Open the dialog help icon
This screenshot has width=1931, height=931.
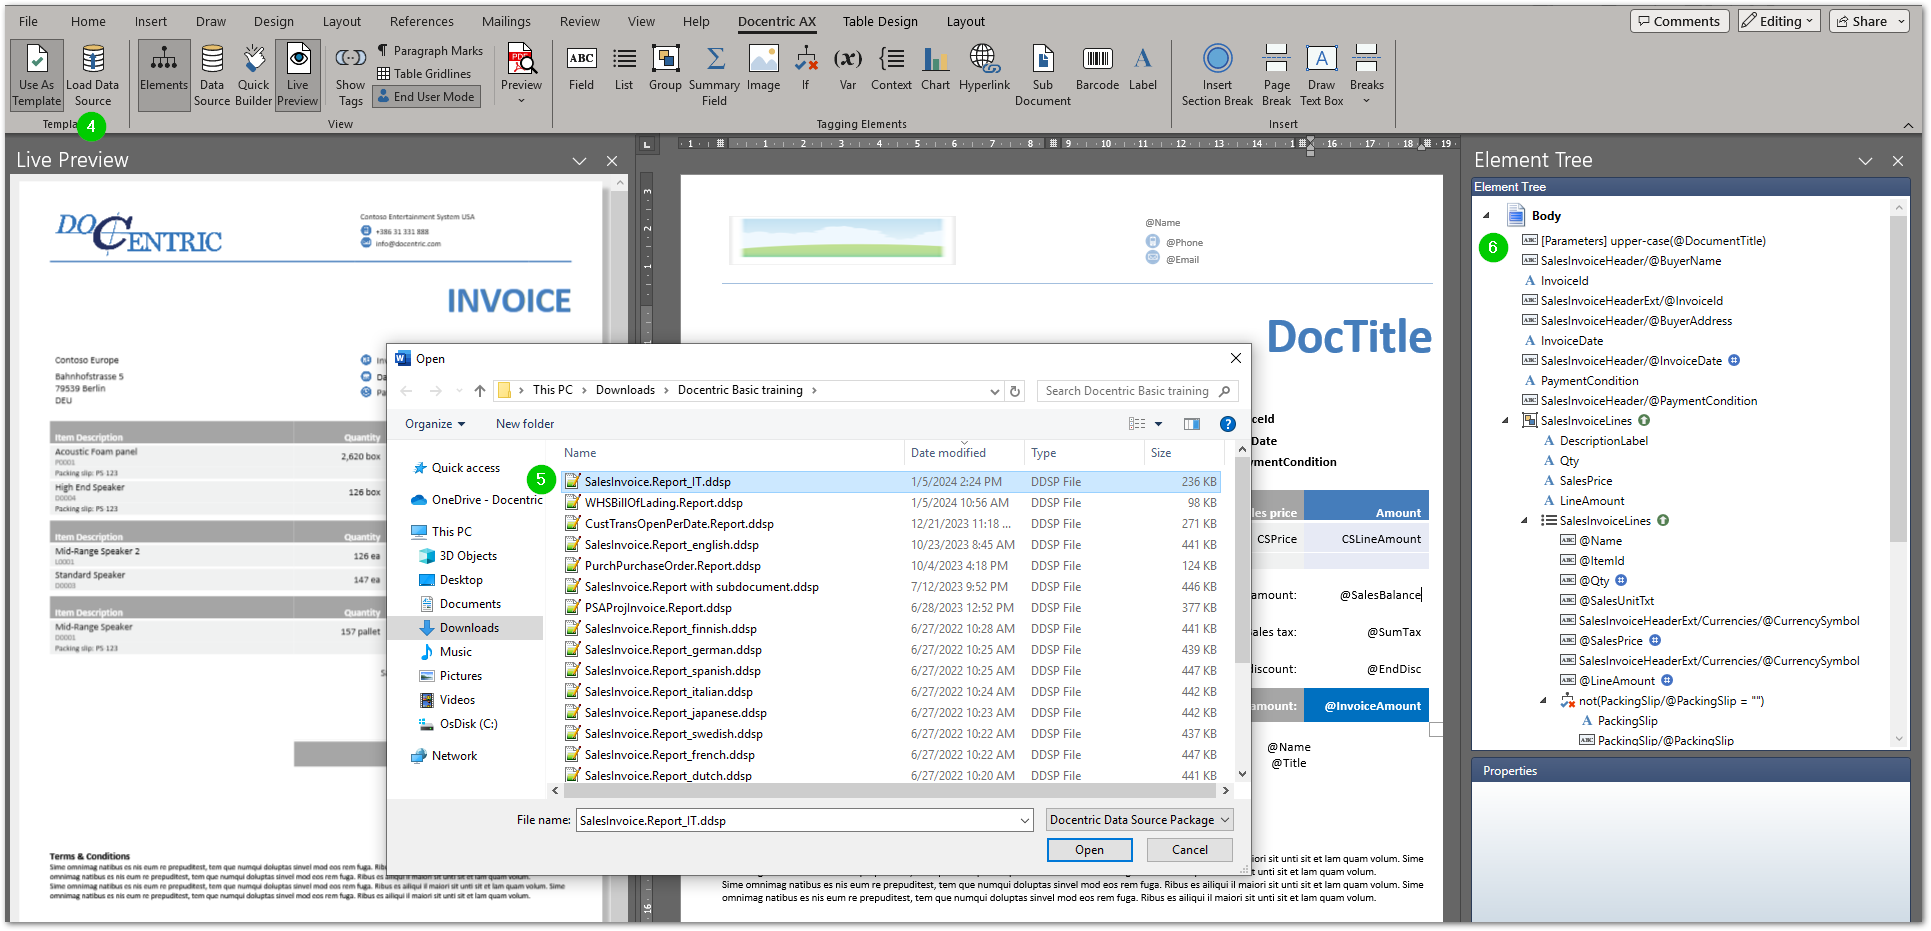point(1228,424)
